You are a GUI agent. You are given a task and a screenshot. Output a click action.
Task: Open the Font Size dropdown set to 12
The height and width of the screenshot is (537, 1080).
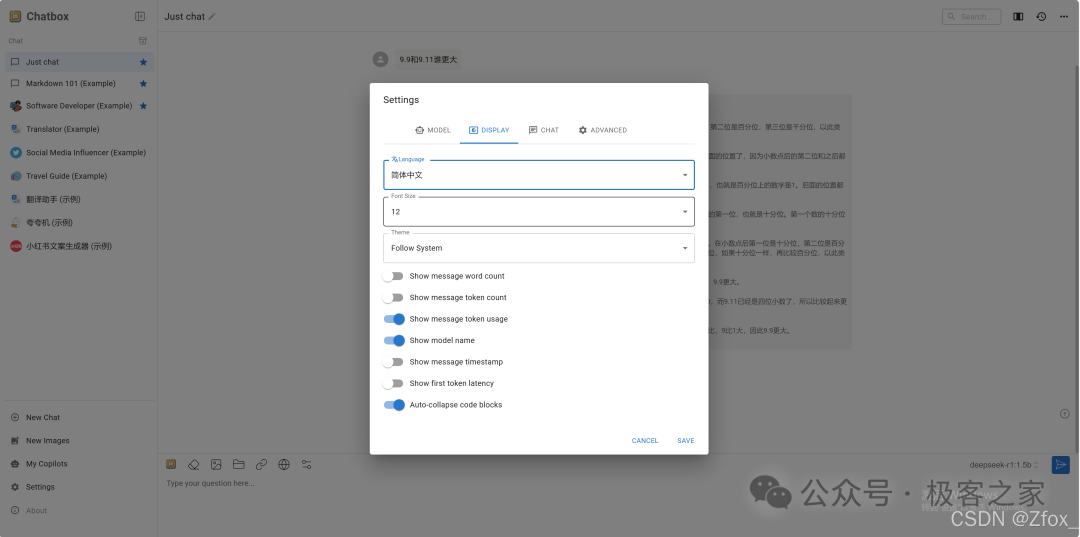coord(539,211)
